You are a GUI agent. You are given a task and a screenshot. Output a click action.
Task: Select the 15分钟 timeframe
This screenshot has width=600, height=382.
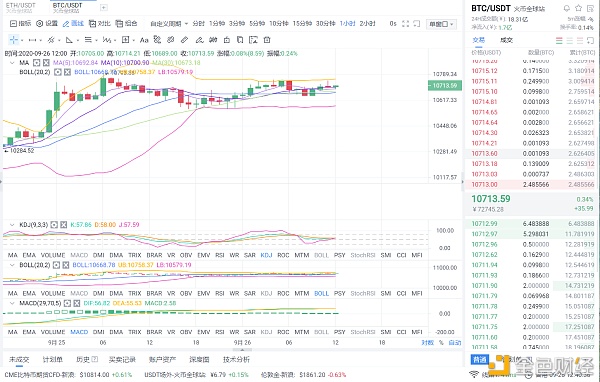[302, 24]
